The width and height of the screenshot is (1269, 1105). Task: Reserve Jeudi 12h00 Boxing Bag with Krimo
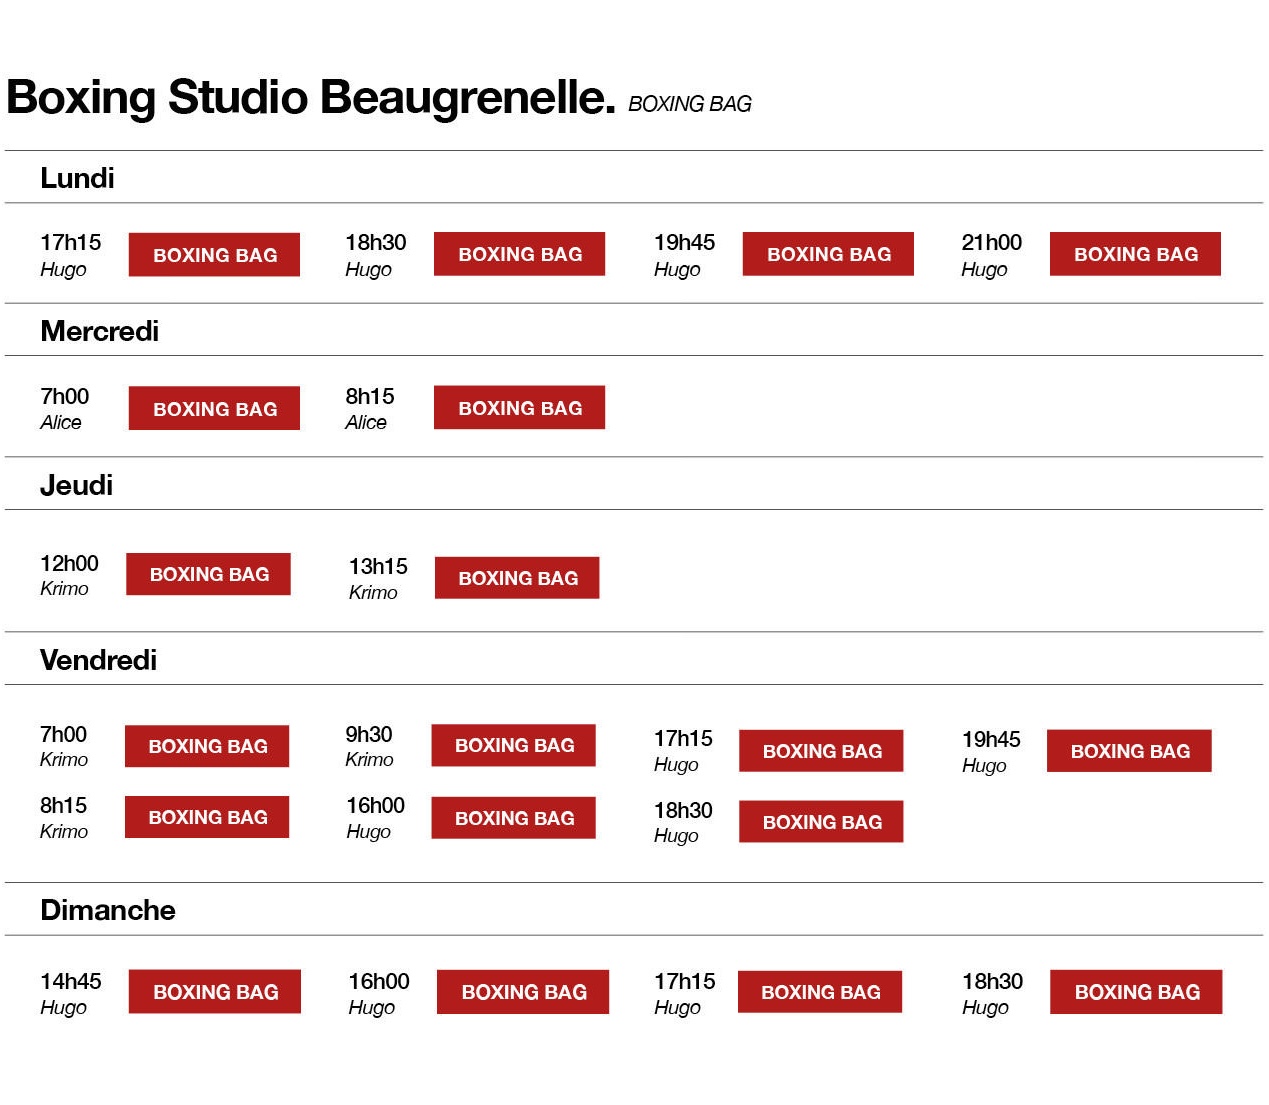208,574
